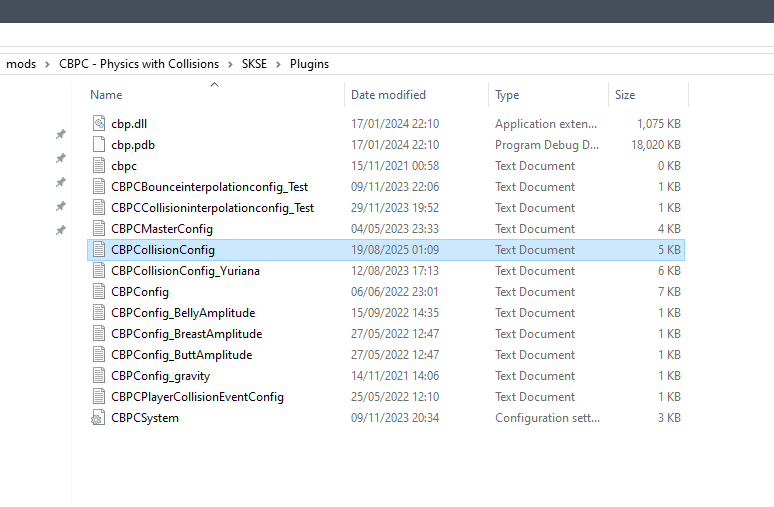Click the CBPCollisionConfig_Yuriana file icon

99,270
